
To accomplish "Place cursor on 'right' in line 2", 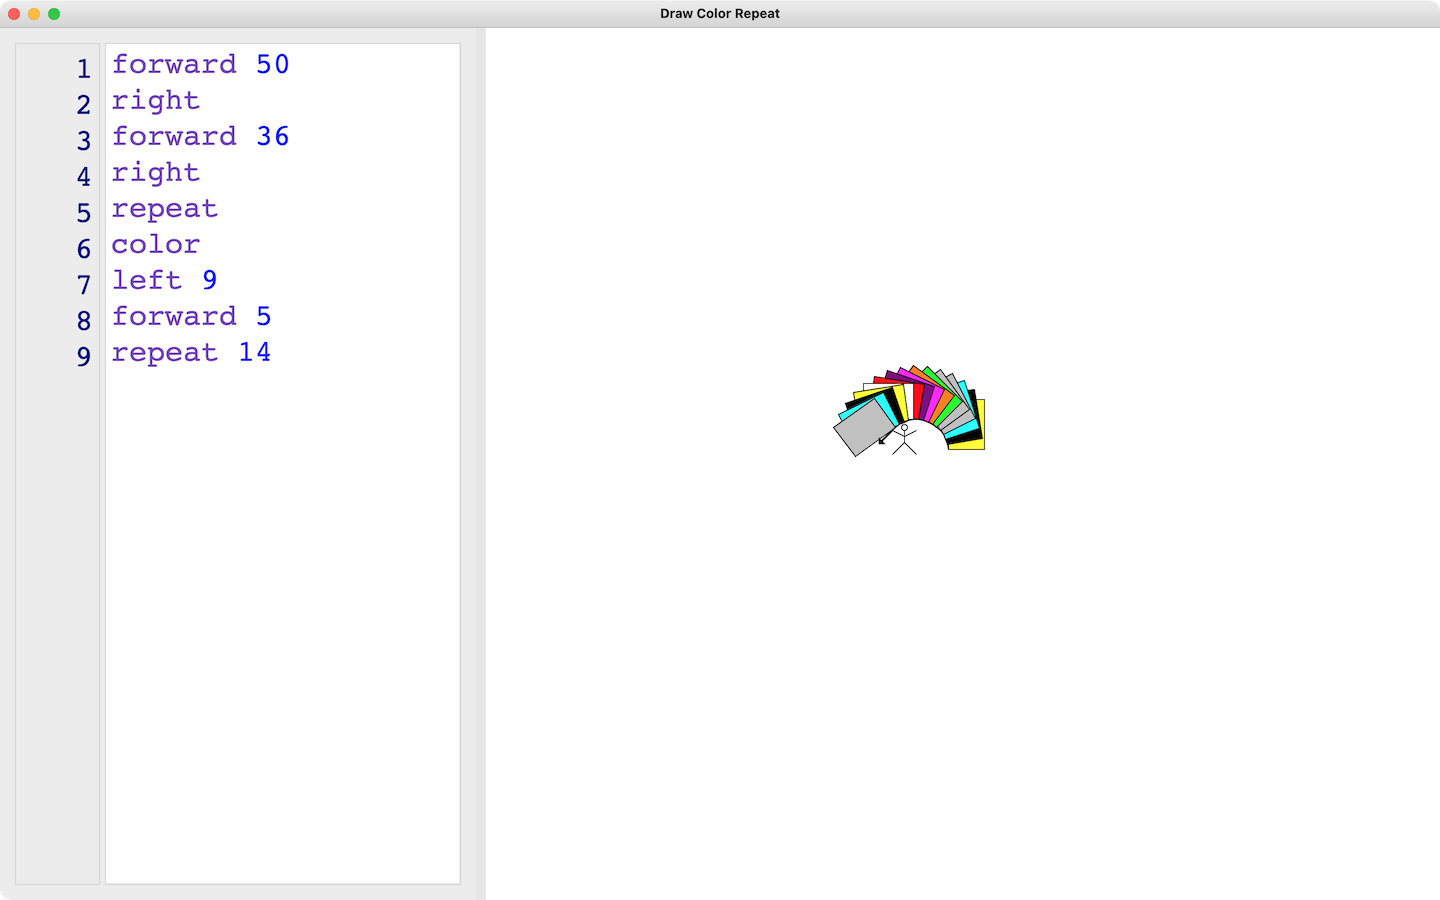I will point(155,101).
